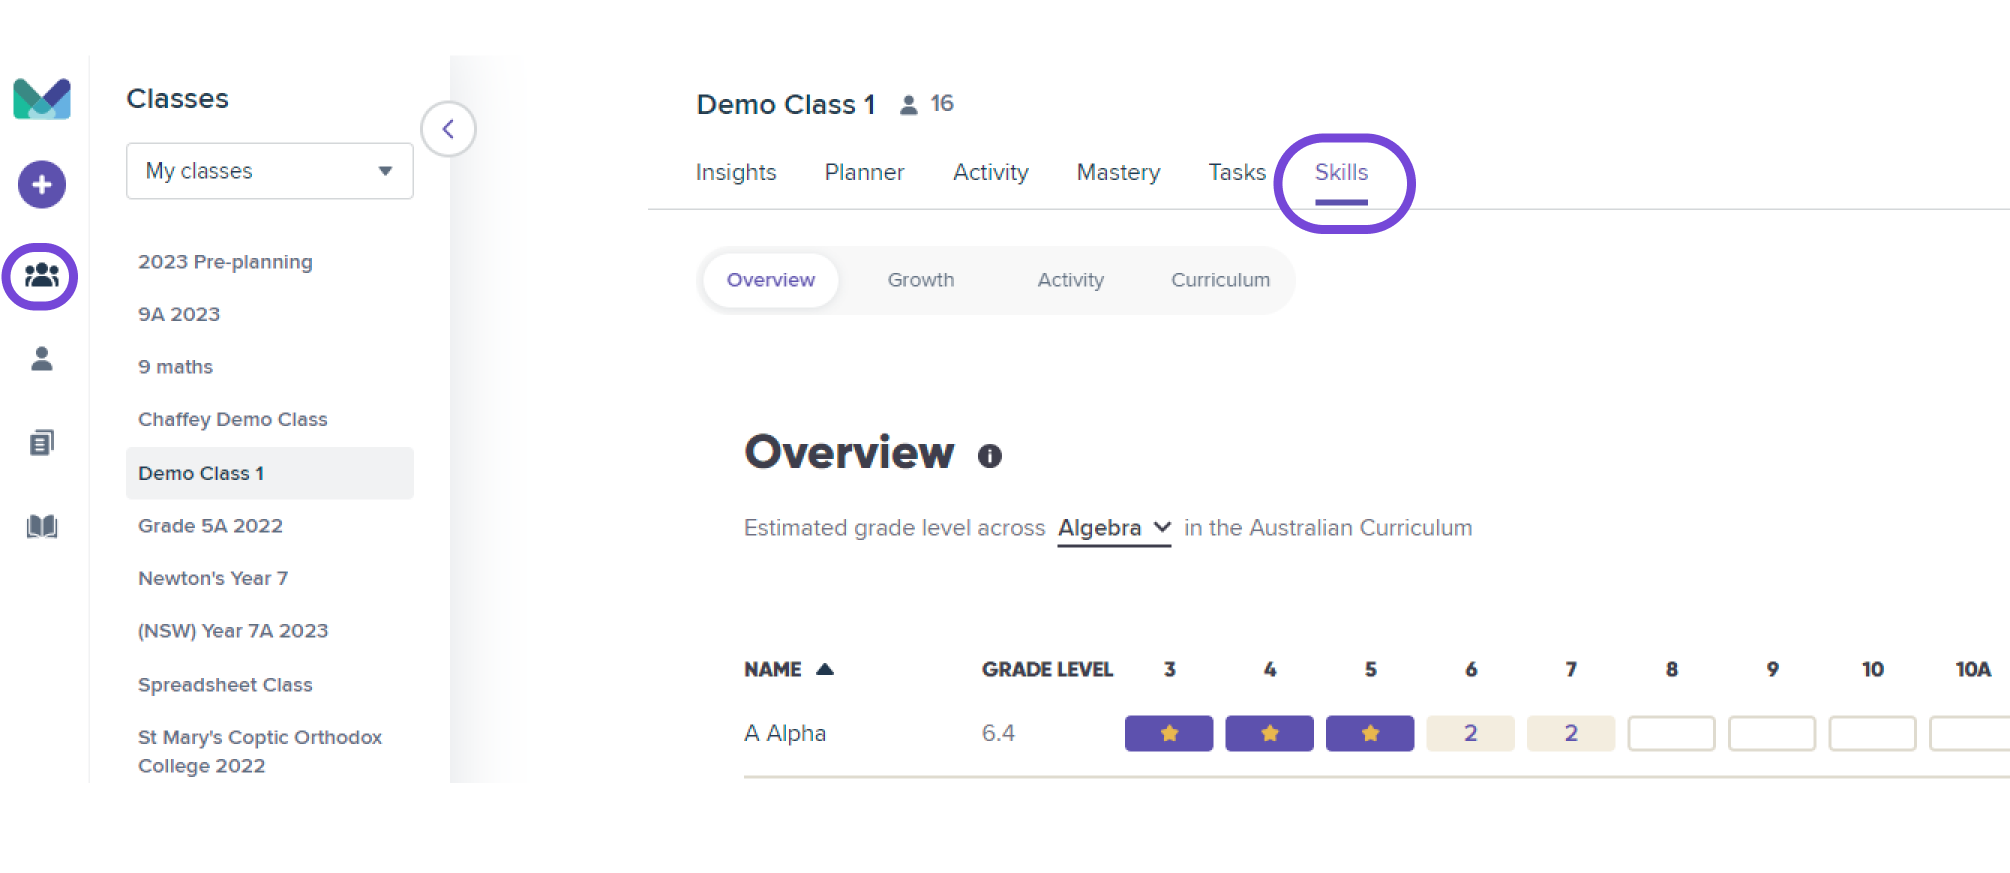Image resolution: width=2010 pixels, height=873 pixels.
Task: Open the Classes group icon in sidebar
Action: coord(41,275)
